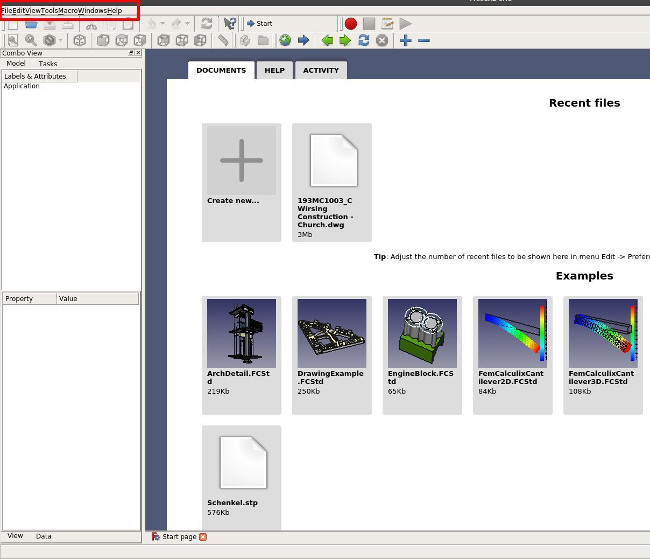650x559 pixels.
Task: Open the File menu
Action: (x=7, y=10)
